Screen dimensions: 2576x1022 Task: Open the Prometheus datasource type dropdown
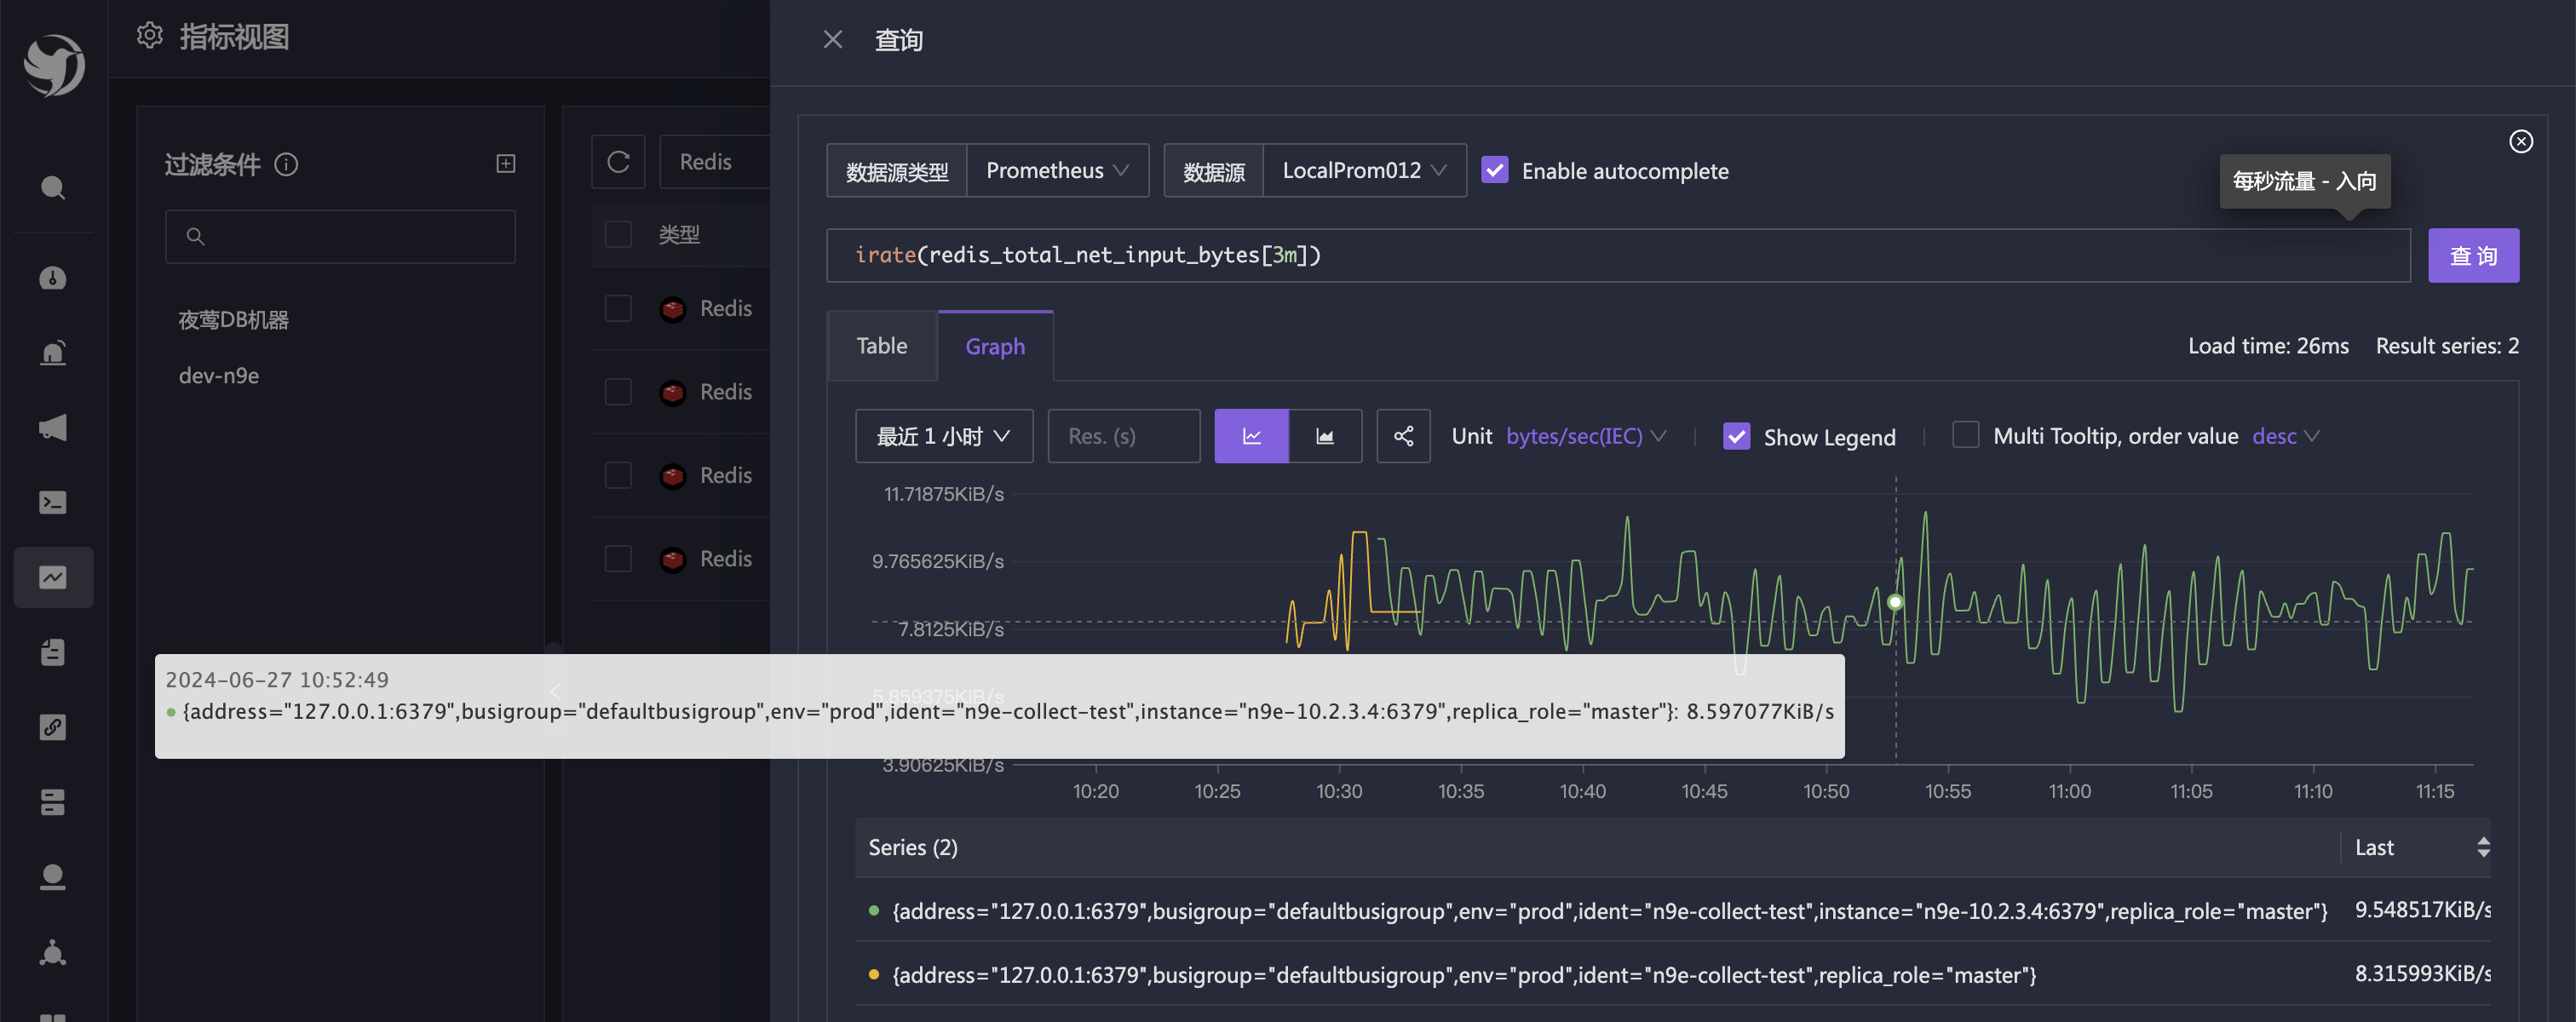(x=1057, y=171)
